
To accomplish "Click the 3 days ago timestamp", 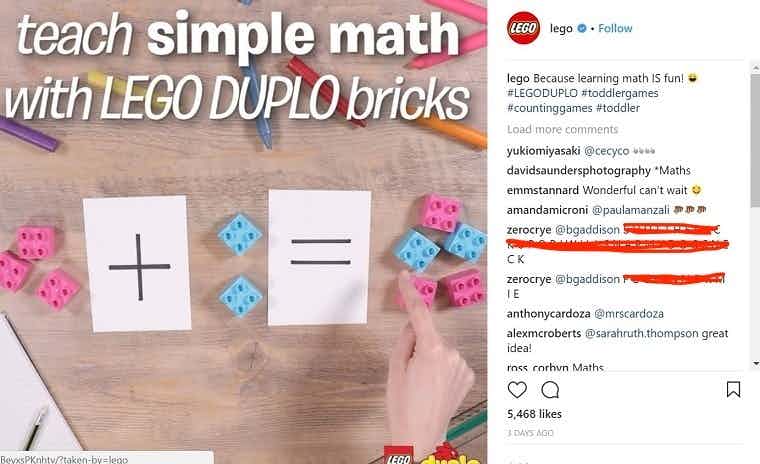I will [530, 433].
